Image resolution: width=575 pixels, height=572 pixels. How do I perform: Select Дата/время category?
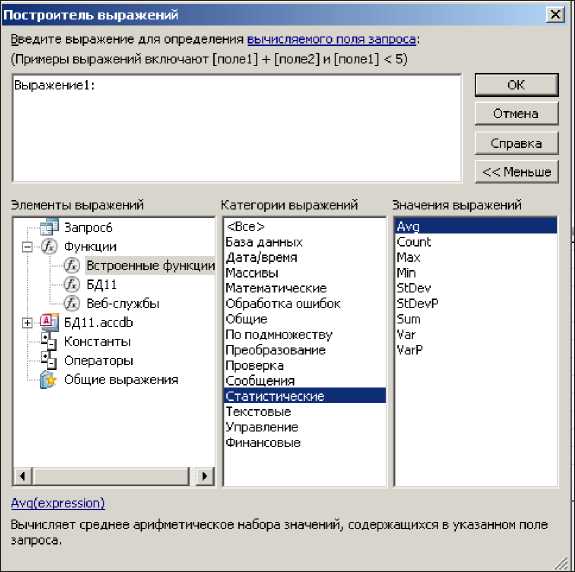click(x=305, y=257)
